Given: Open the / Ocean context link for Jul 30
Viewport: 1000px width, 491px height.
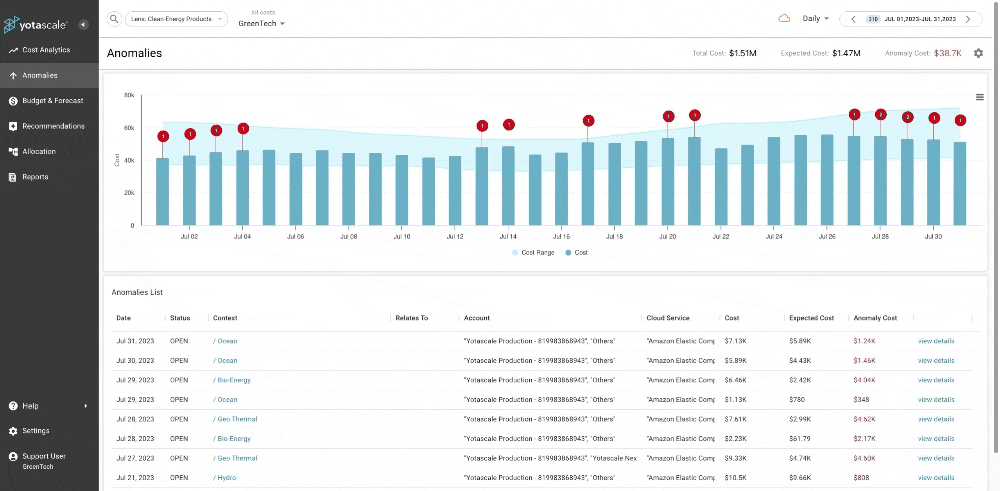Looking at the screenshot, I should [x=225, y=361].
